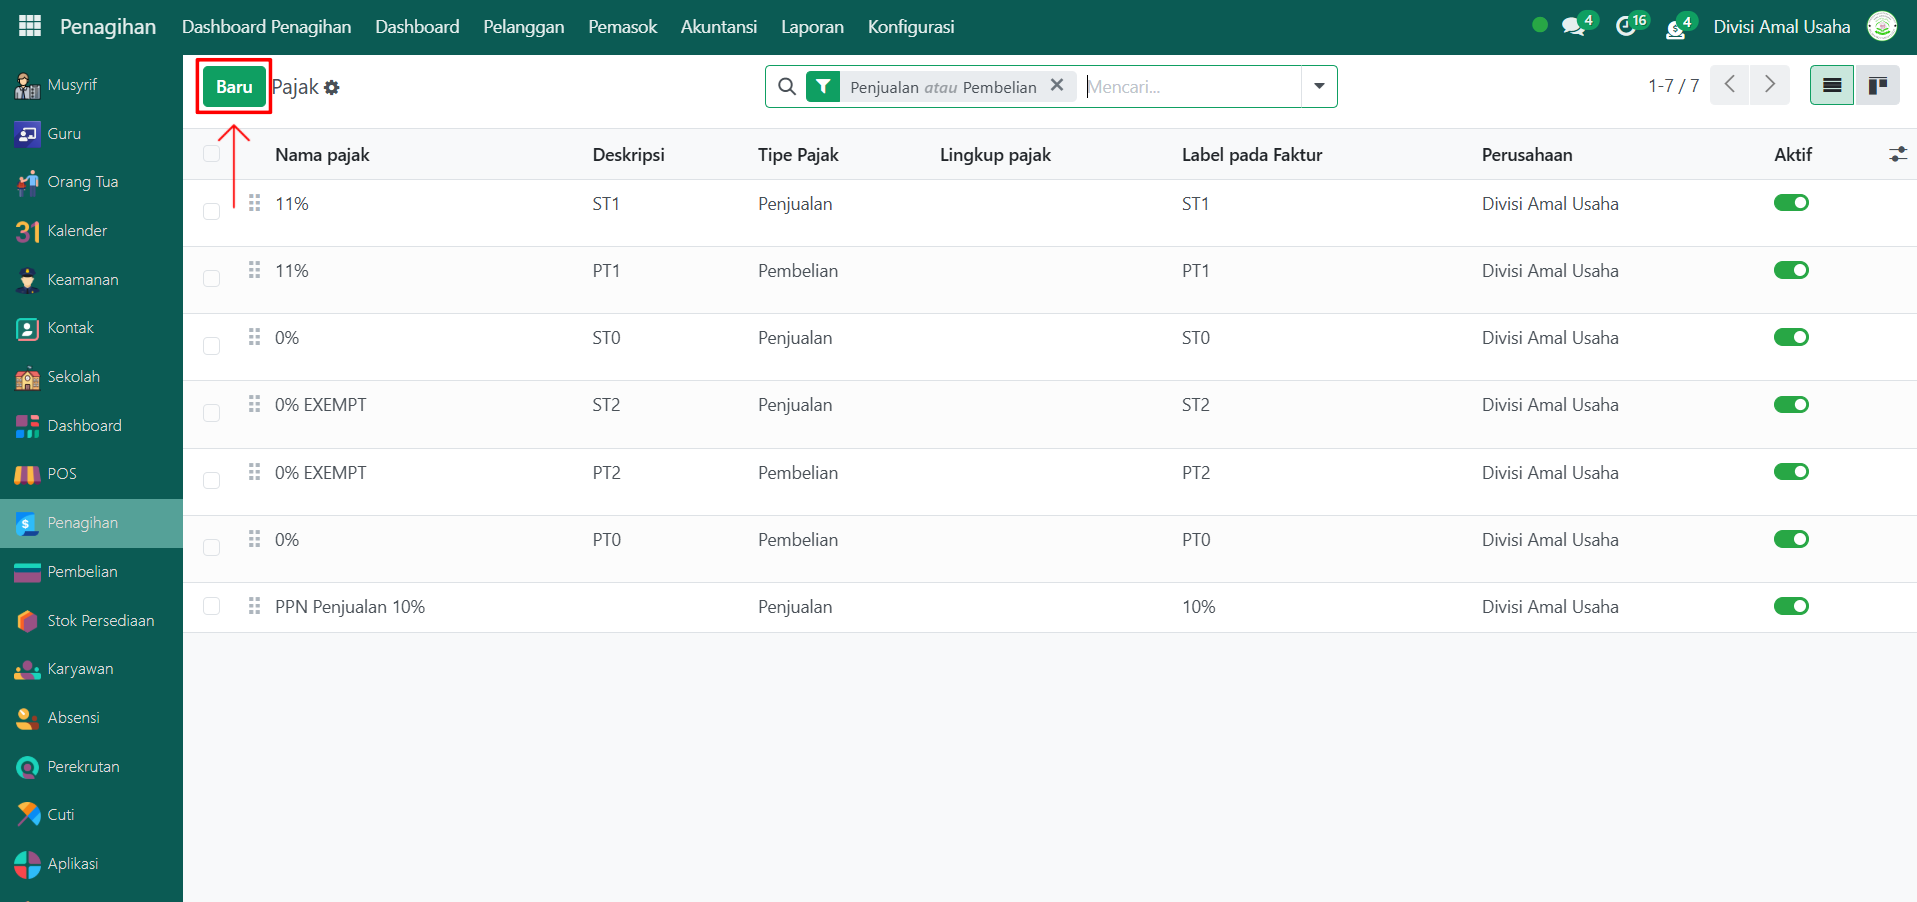1917x902 pixels.
Task: Open optional columns adjuster icon
Action: 1897,154
